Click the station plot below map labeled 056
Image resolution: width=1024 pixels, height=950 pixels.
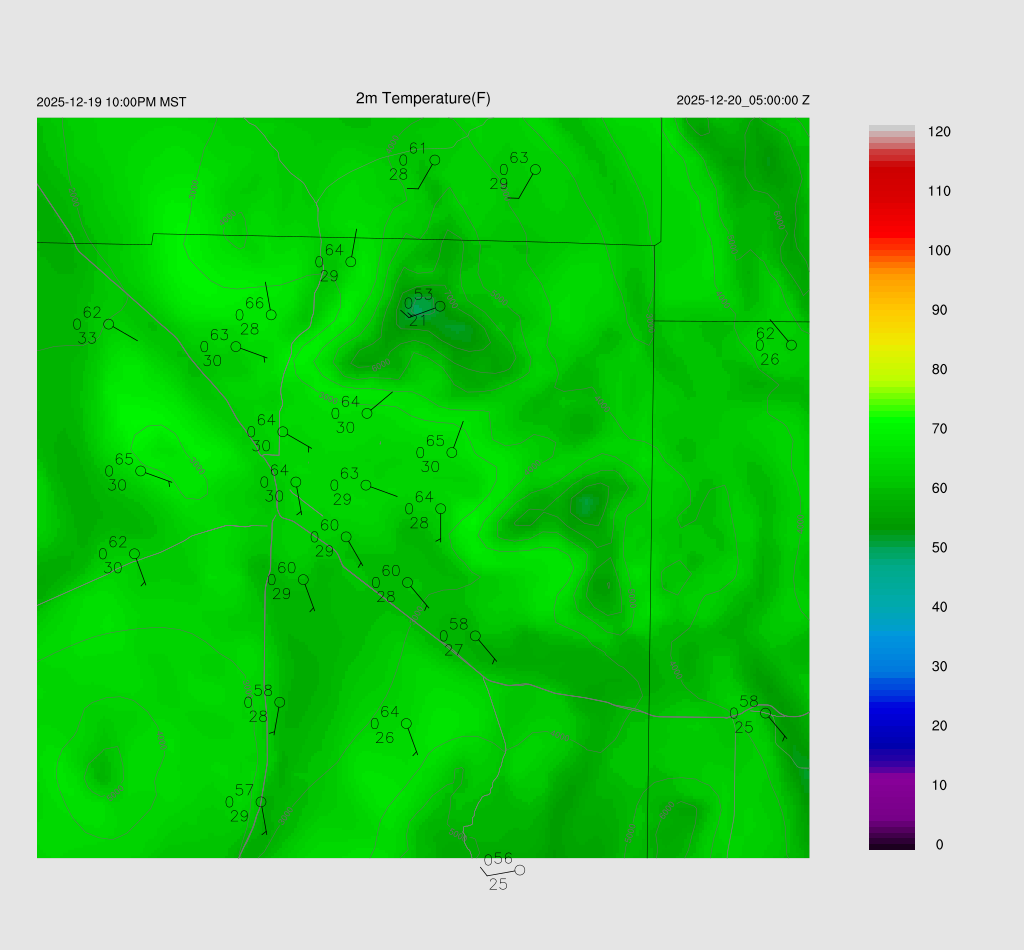(519, 870)
